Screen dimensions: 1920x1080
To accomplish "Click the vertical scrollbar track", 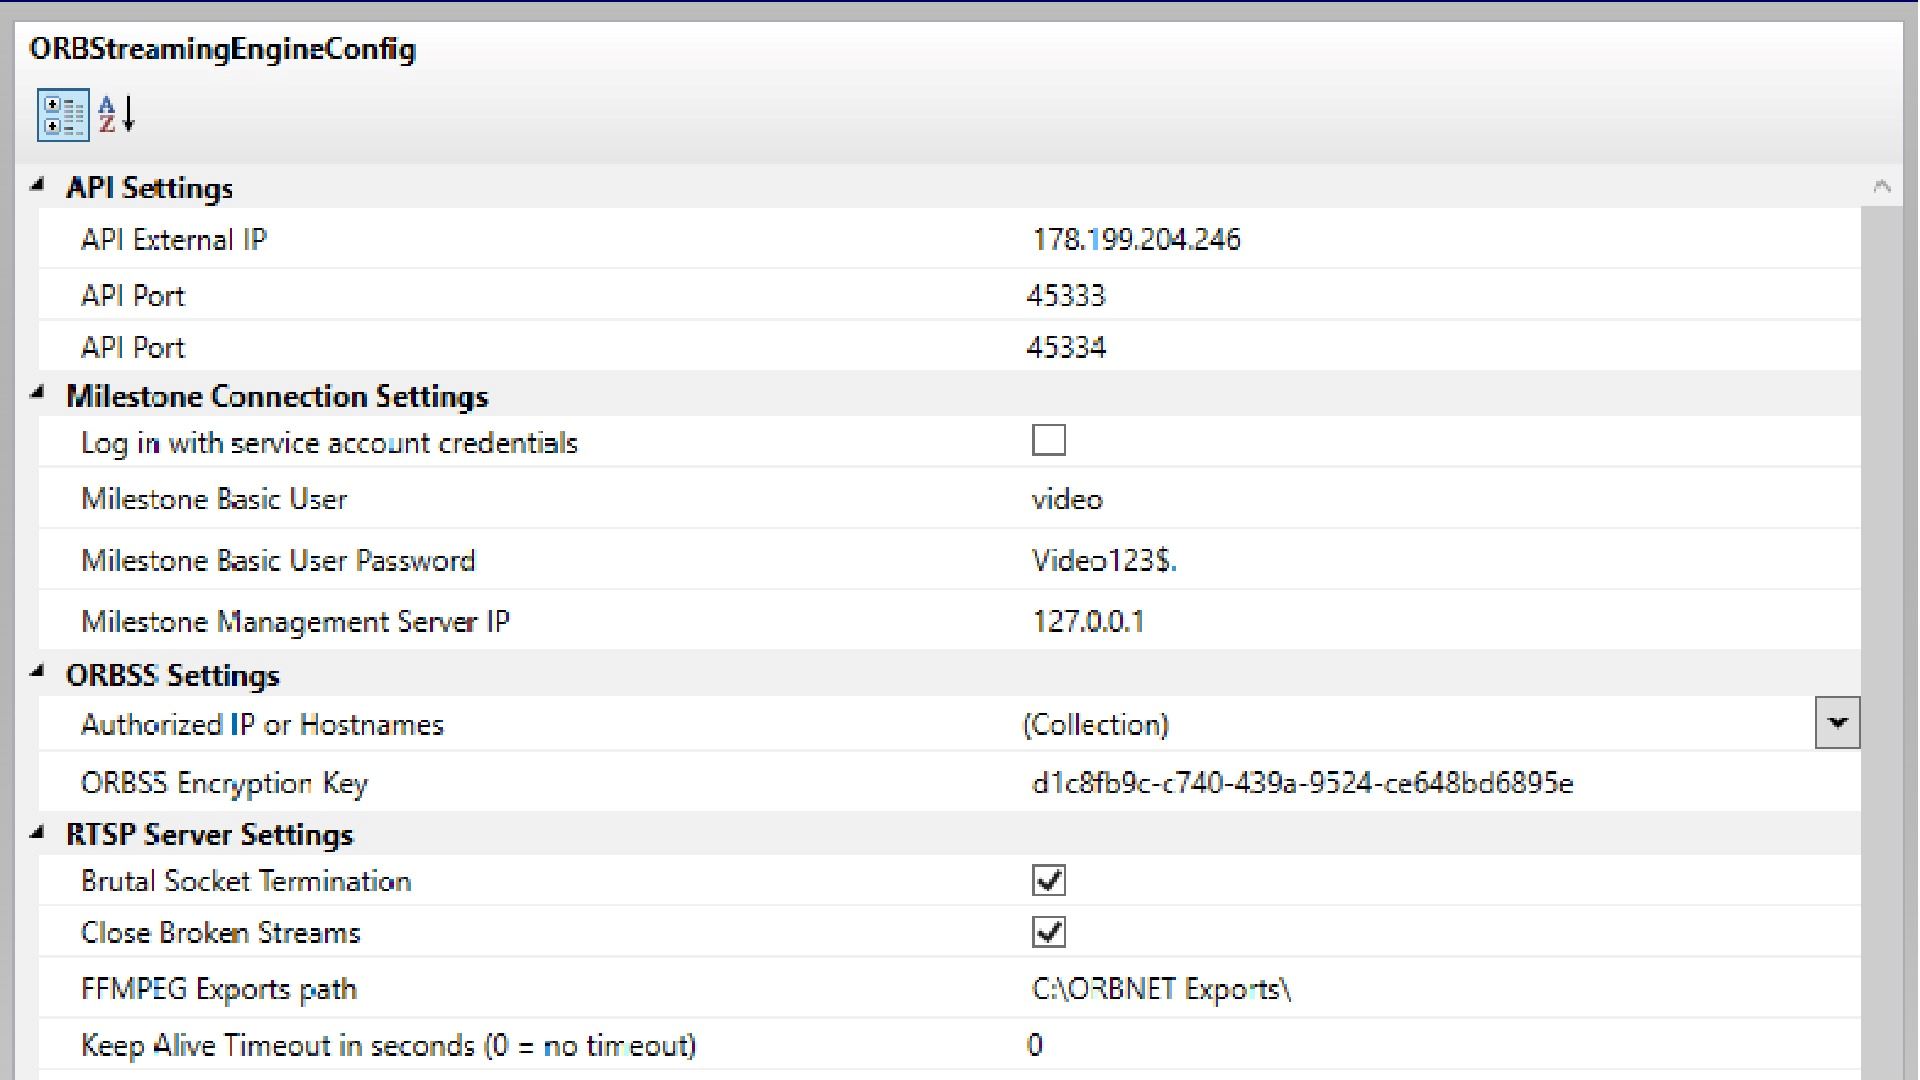I will (1882, 644).
